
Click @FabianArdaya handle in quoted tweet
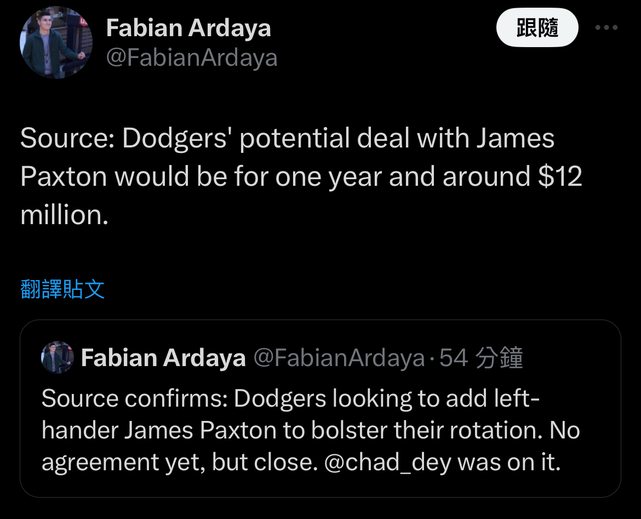[338, 357]
